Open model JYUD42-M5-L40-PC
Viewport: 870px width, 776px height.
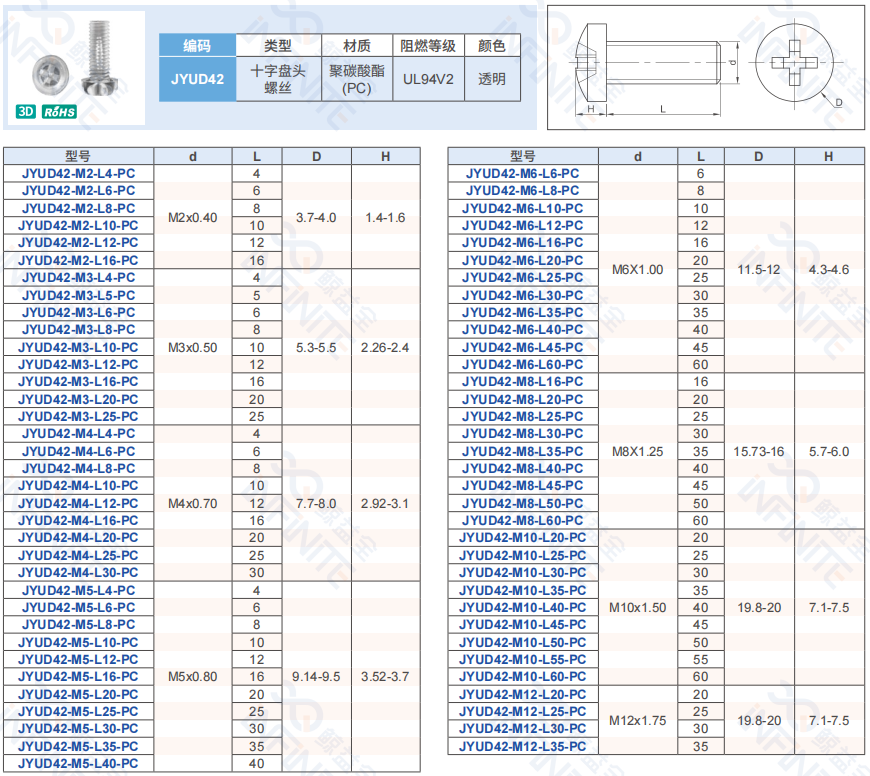tap(78, 764)
